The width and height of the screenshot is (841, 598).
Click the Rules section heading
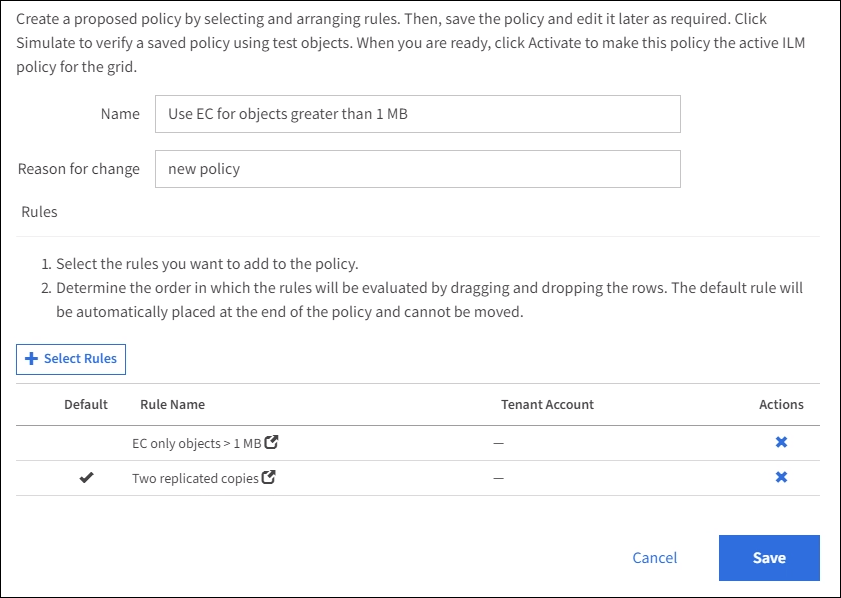click(39, 212)
